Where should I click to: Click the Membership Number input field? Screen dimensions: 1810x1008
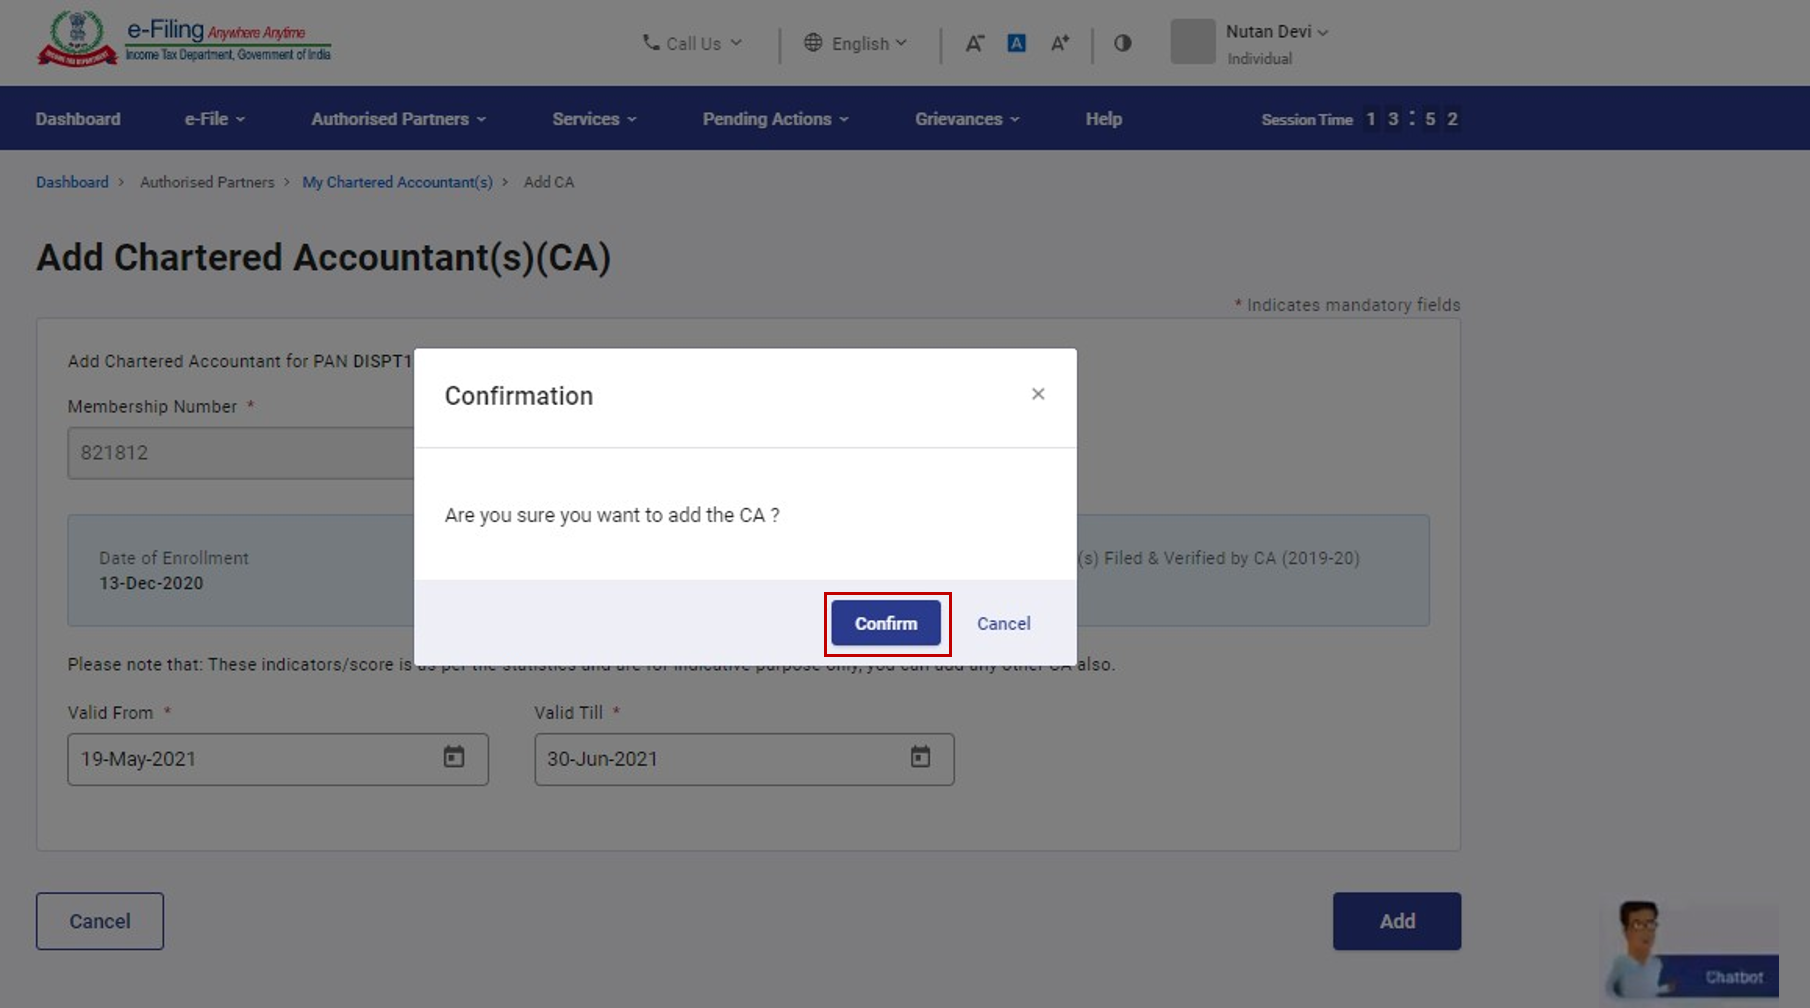click(x=240, y=453)
